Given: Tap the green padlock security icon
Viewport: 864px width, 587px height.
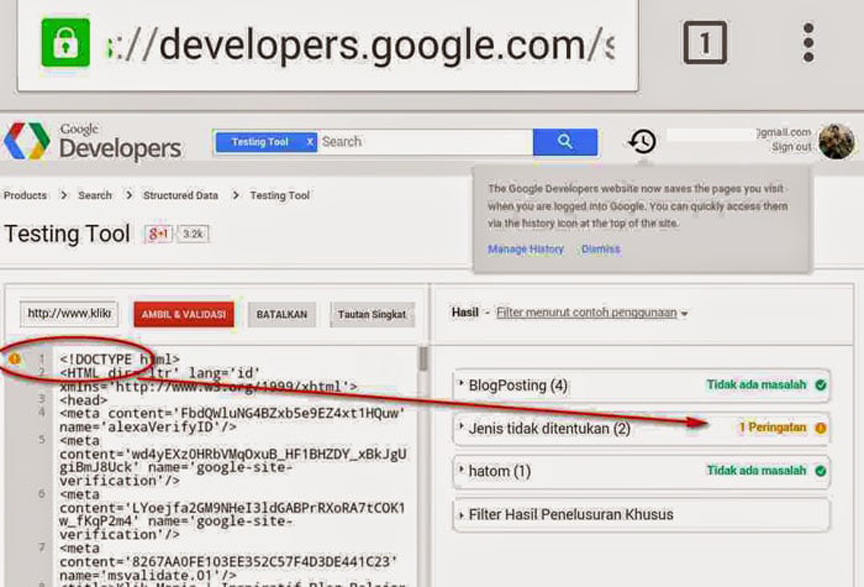Looking at the screenshot, I should (66, 42).
